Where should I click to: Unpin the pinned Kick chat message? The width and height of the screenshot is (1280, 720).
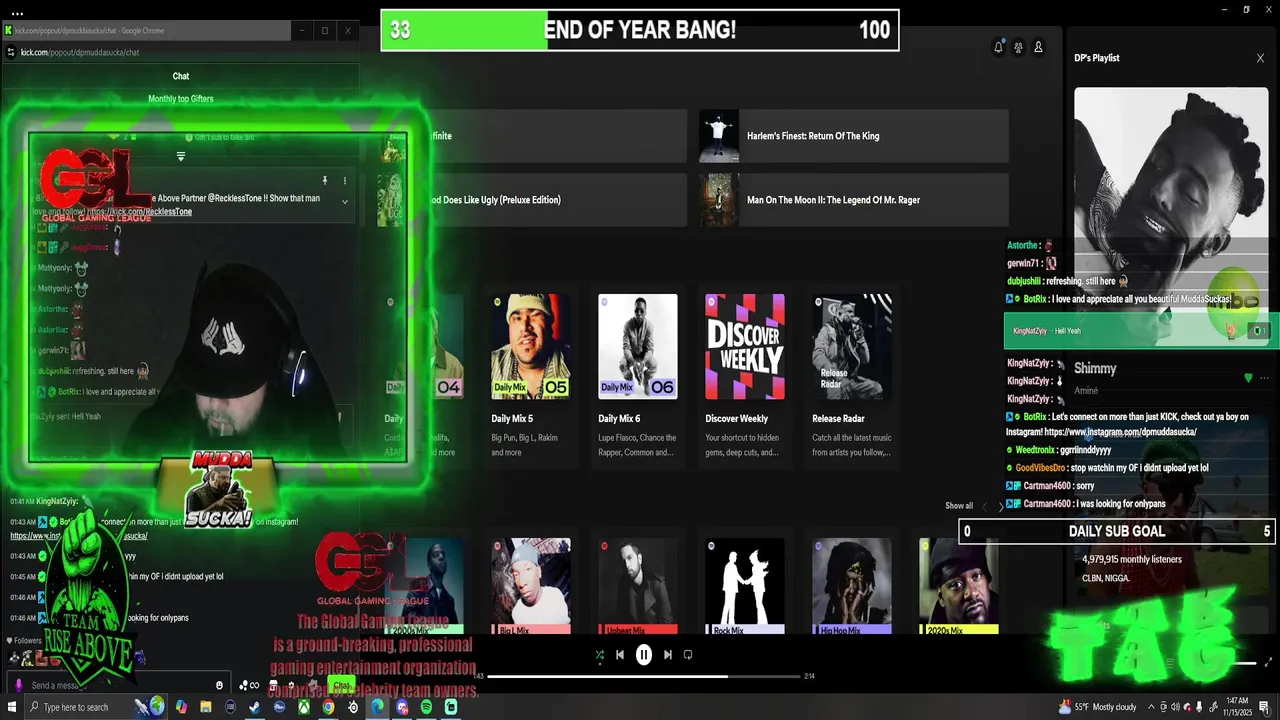[325, 181]
